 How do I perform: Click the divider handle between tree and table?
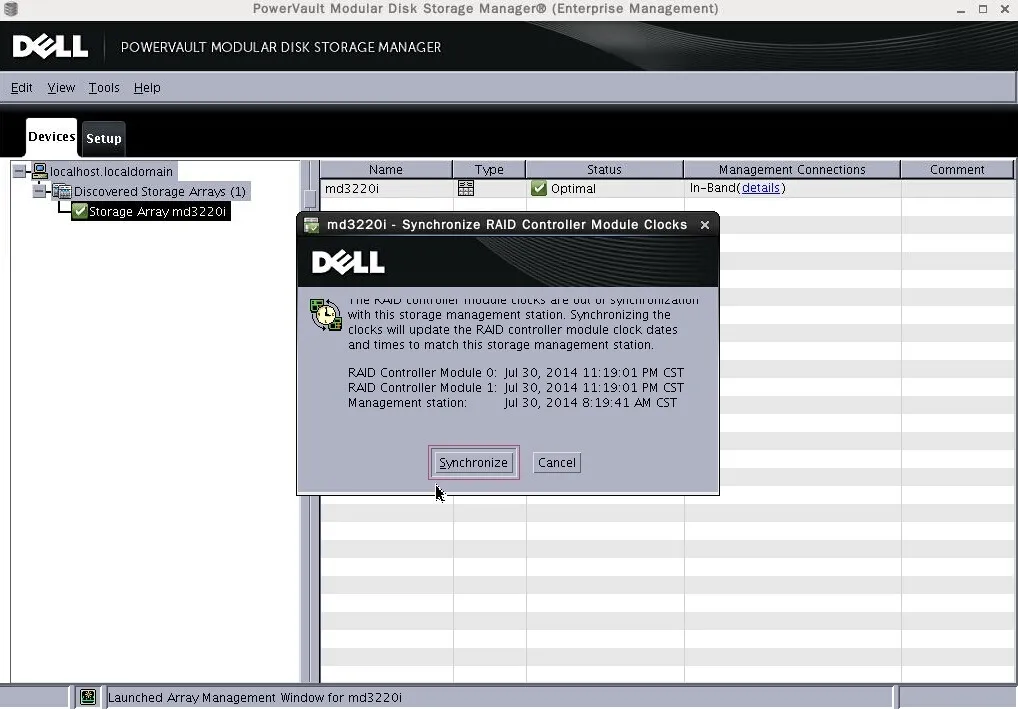(310, 199)
